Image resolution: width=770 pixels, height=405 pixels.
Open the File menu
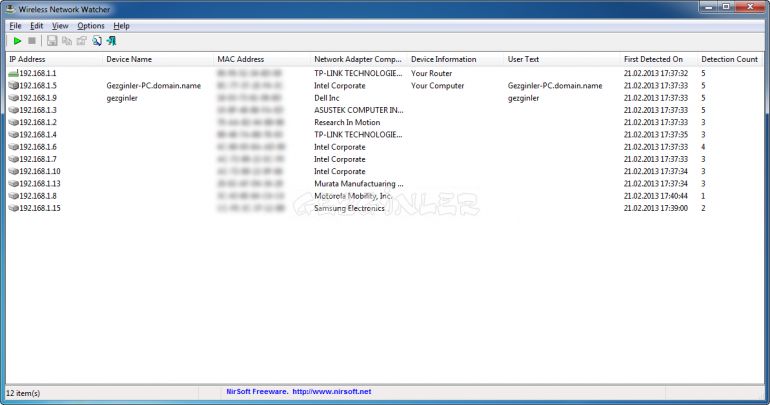coord(15,26)
